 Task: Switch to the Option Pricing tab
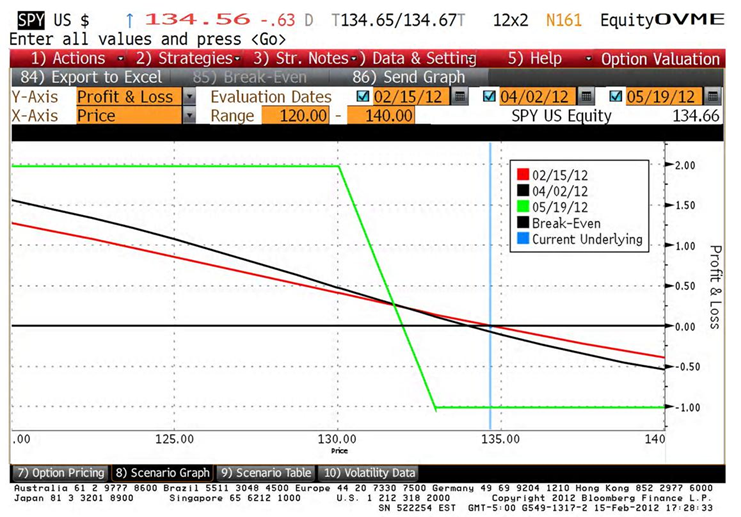pos(60,473)
